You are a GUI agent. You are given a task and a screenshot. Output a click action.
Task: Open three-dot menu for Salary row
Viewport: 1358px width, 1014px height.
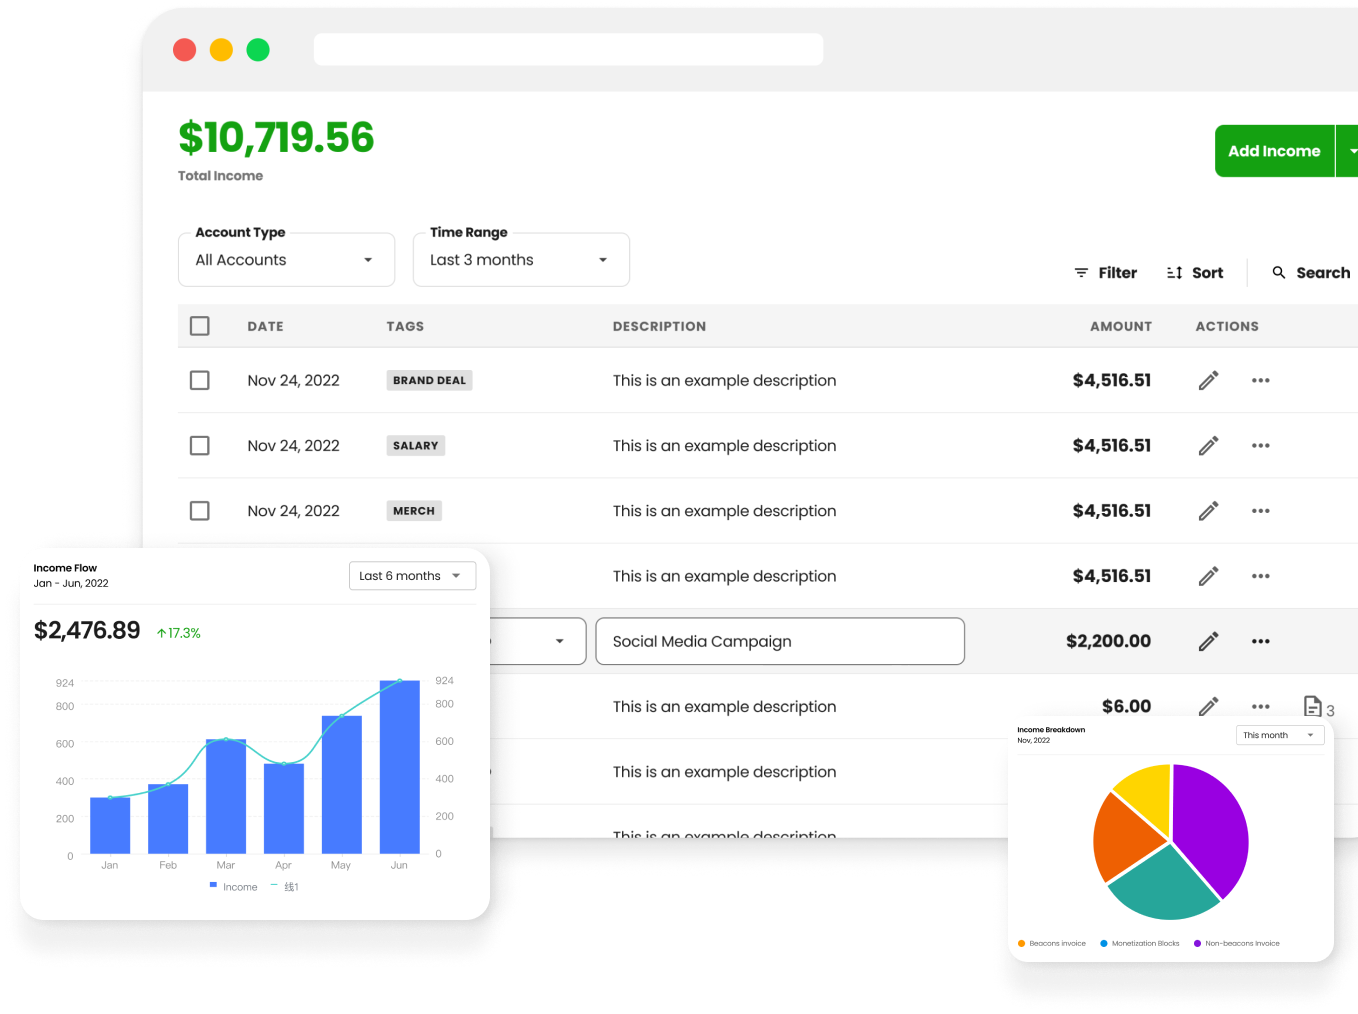tap(1260, 446)
